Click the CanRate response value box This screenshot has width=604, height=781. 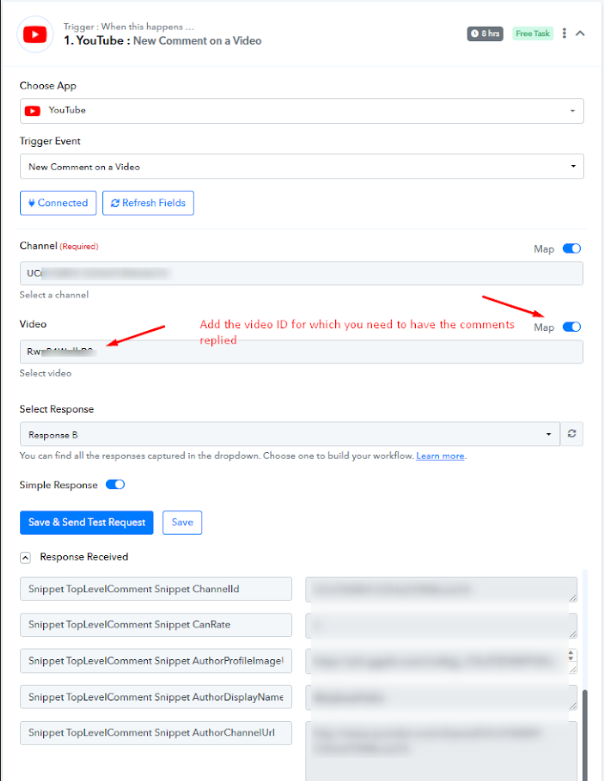tap(441, 626)
